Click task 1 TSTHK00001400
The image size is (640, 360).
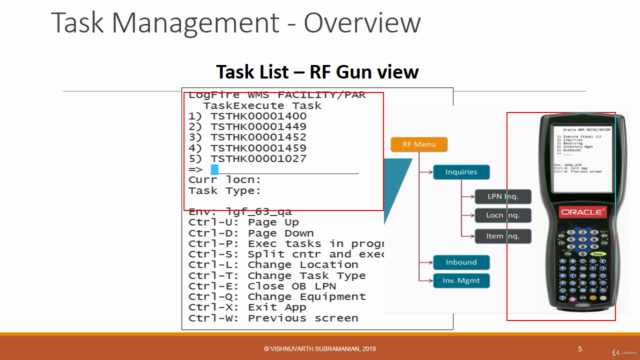[x=247, y=116]
